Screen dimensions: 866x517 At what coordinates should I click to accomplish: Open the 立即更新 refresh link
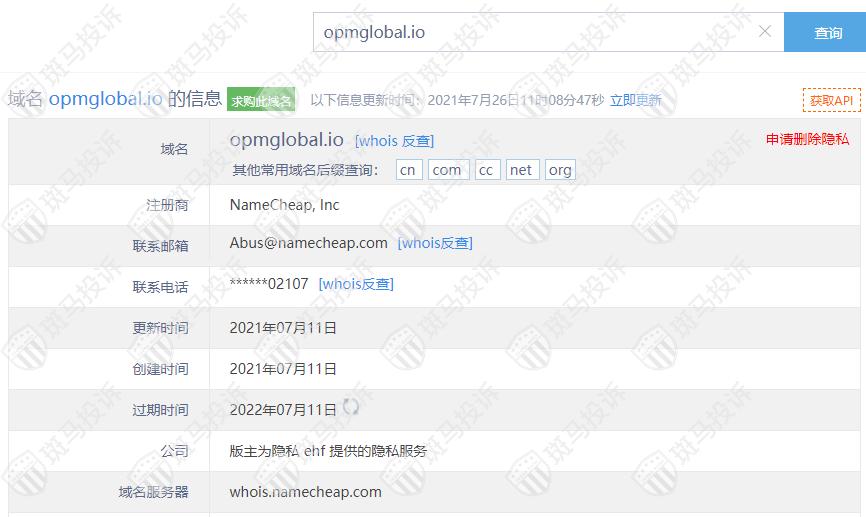click(x=635, y=100)
